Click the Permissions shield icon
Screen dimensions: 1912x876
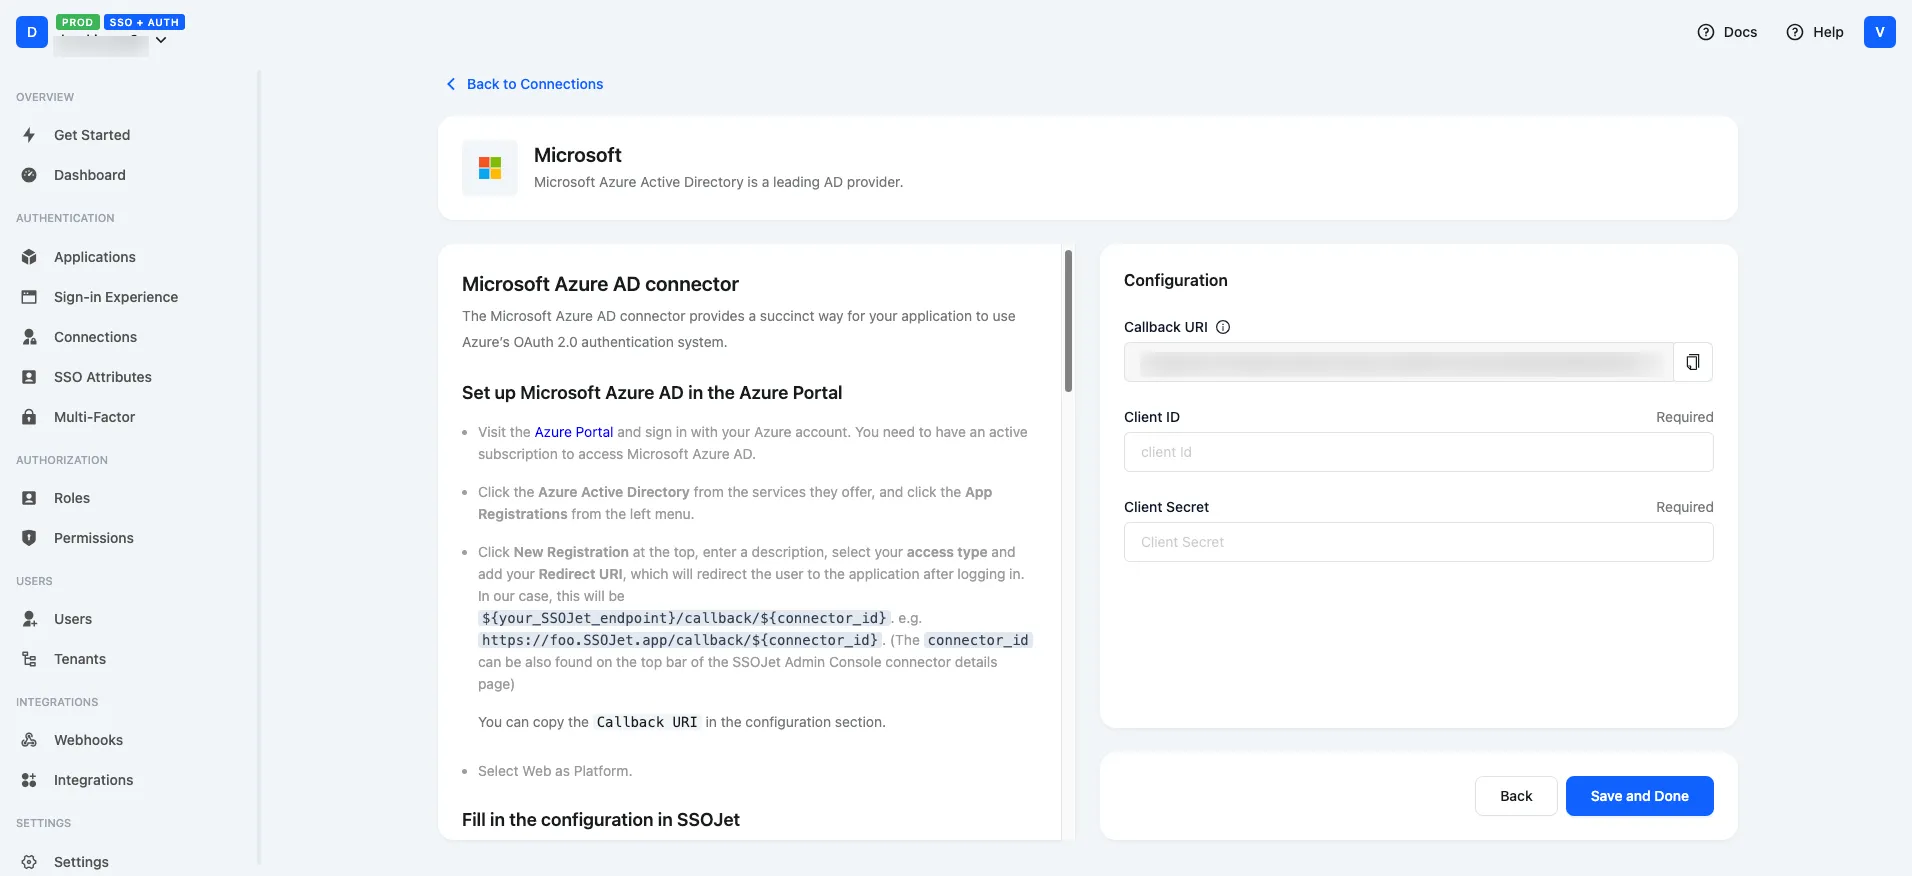click(x=29, y=538)
